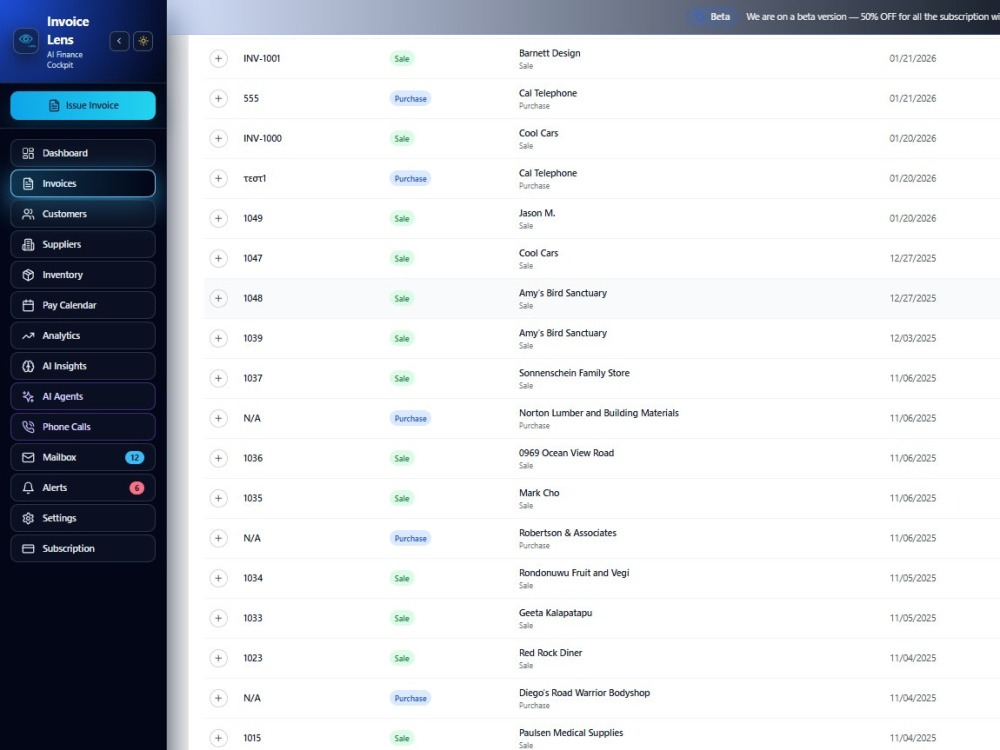The image size is (1000, 750).
Task: Click the AI Agents sparkle icon
Action: (28, 397)
